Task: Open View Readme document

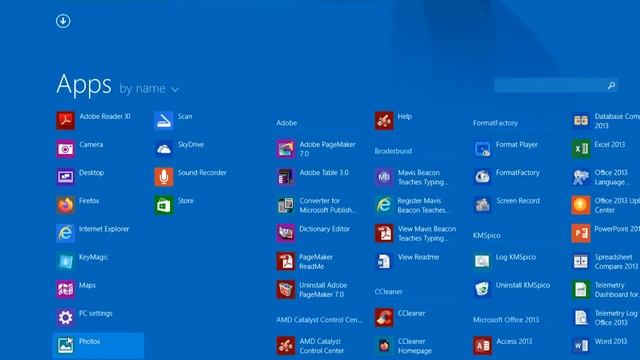Action: coord(407,261)
